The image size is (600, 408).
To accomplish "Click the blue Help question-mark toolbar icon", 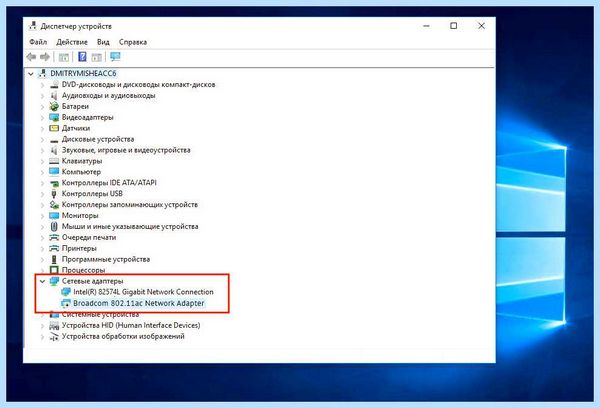I will 82,57.
